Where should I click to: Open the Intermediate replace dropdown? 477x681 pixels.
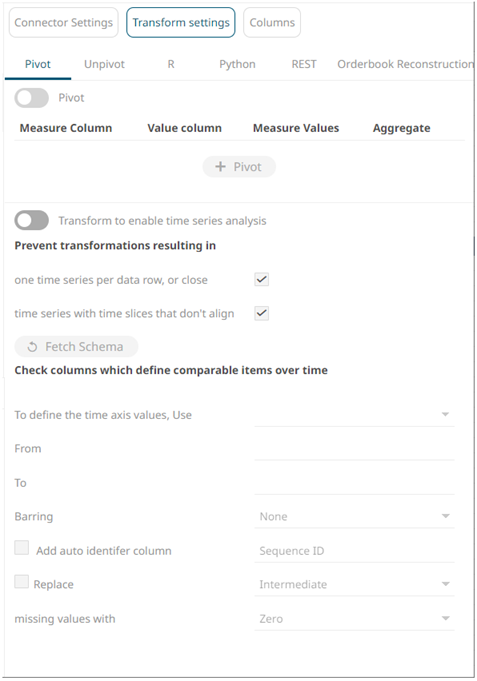tap(354, 585)
